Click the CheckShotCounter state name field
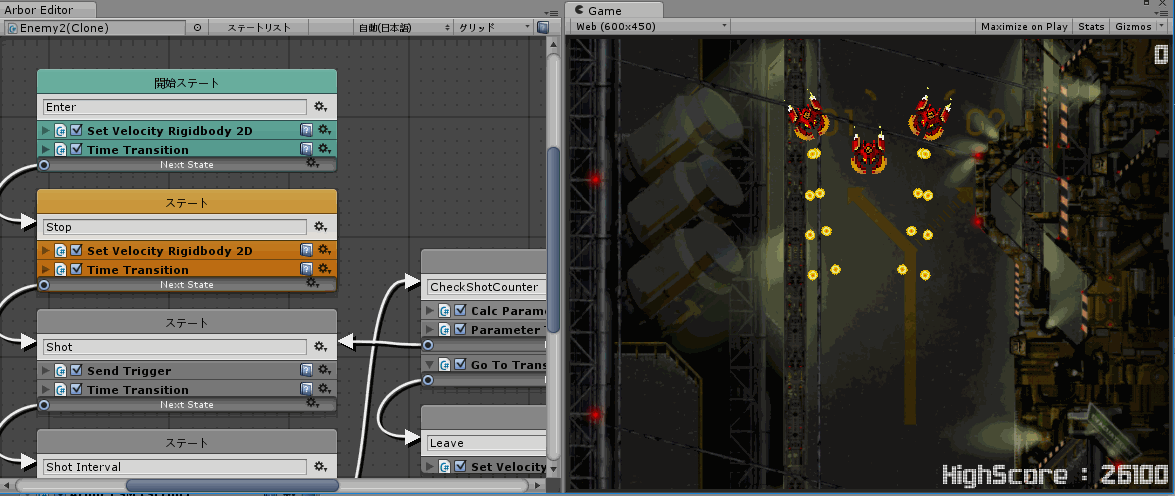 tap(486, 286)
